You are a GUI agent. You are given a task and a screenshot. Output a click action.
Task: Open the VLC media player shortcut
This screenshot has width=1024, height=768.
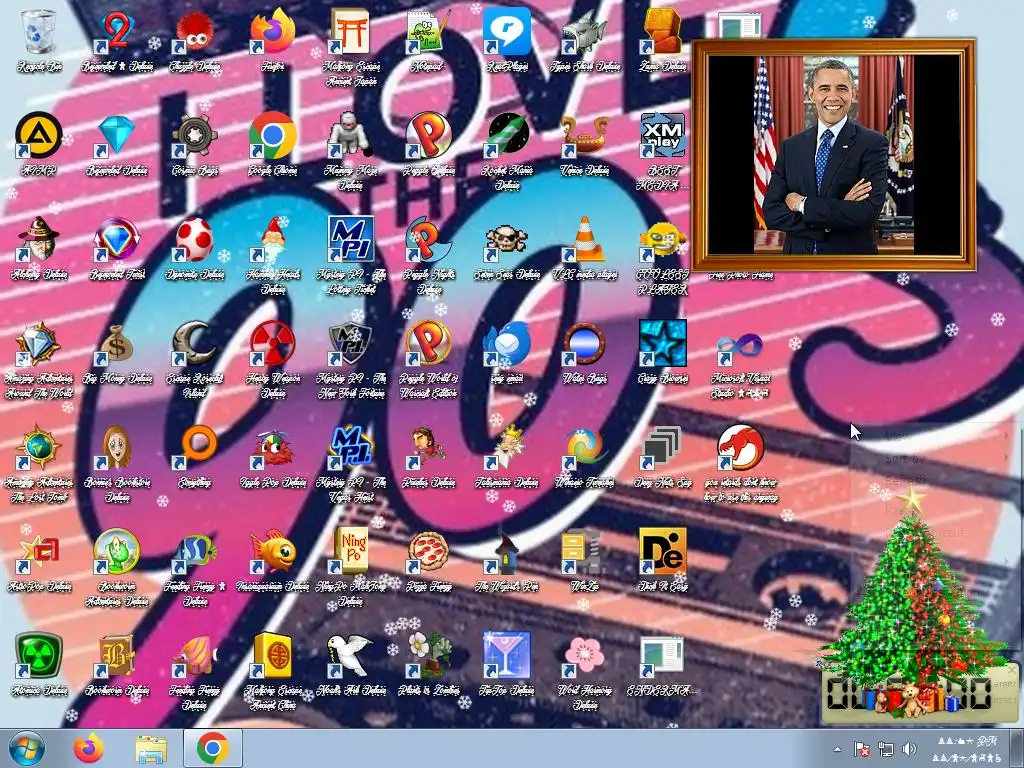pyautogui.click(x=584, y=240)
